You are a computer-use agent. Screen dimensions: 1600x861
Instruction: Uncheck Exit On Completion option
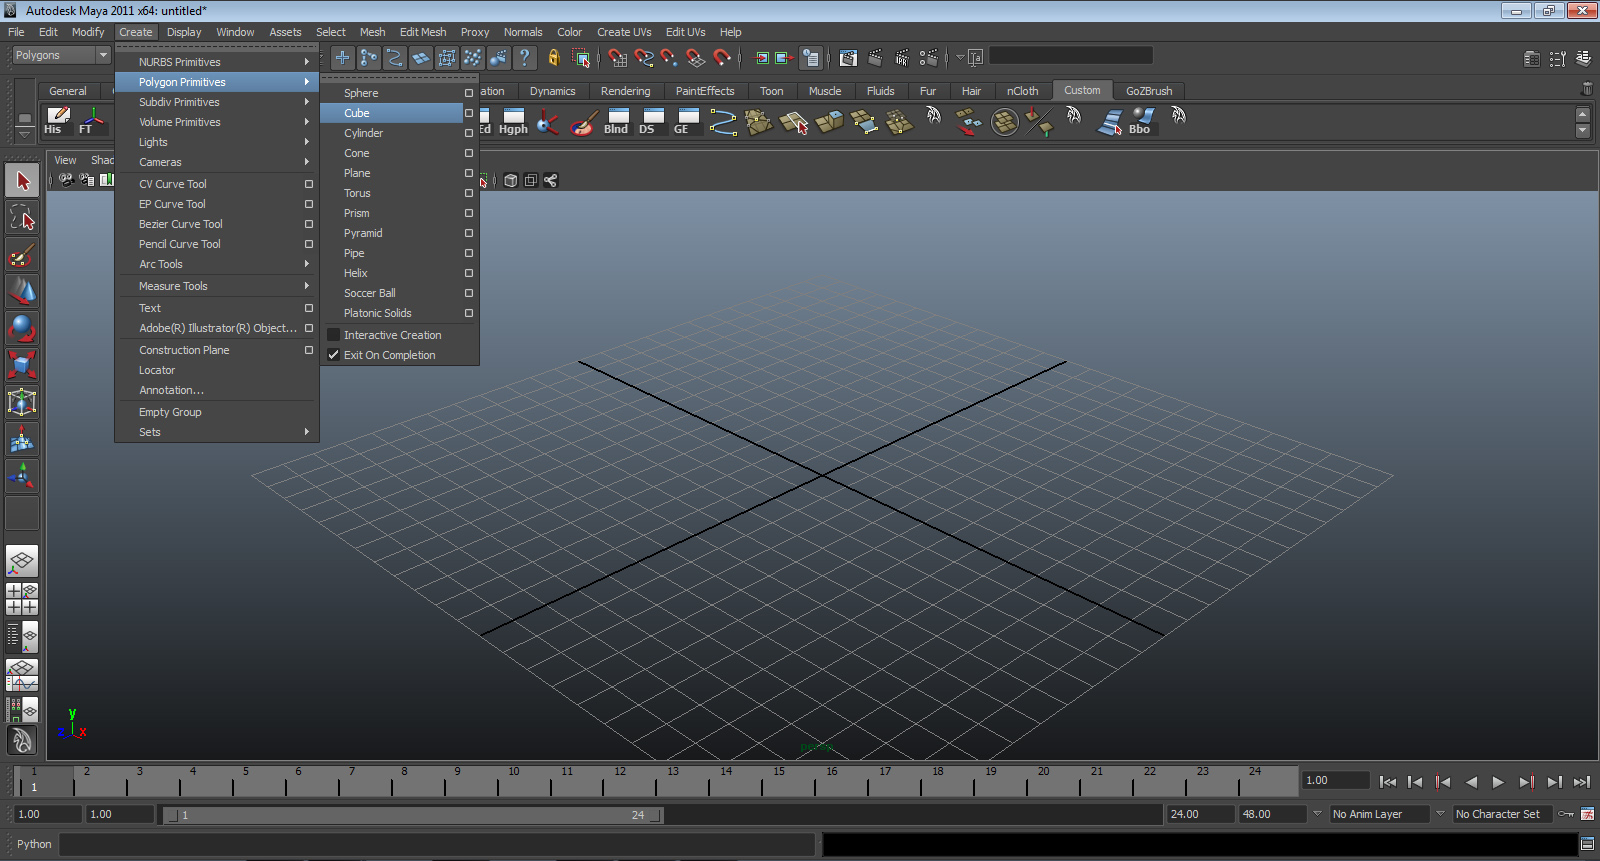[334, 355]
